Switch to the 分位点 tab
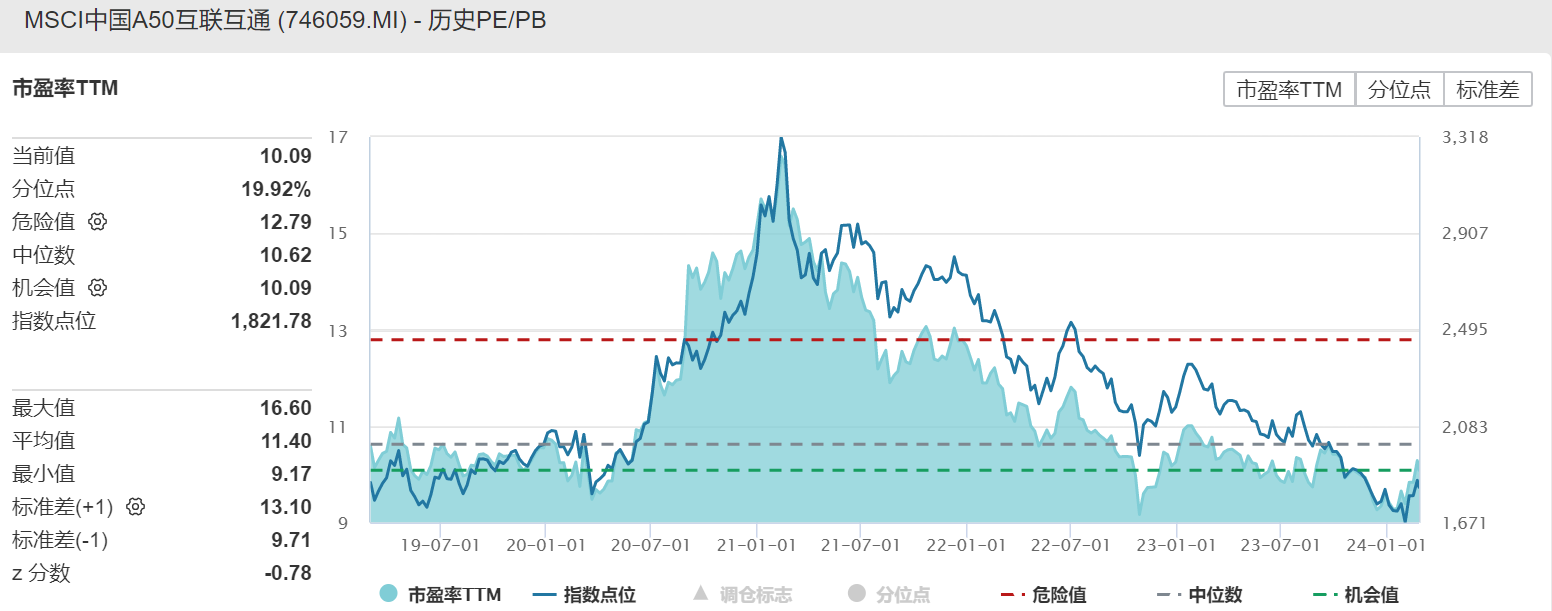1552x611 pixels. [x=1399, y=89]
